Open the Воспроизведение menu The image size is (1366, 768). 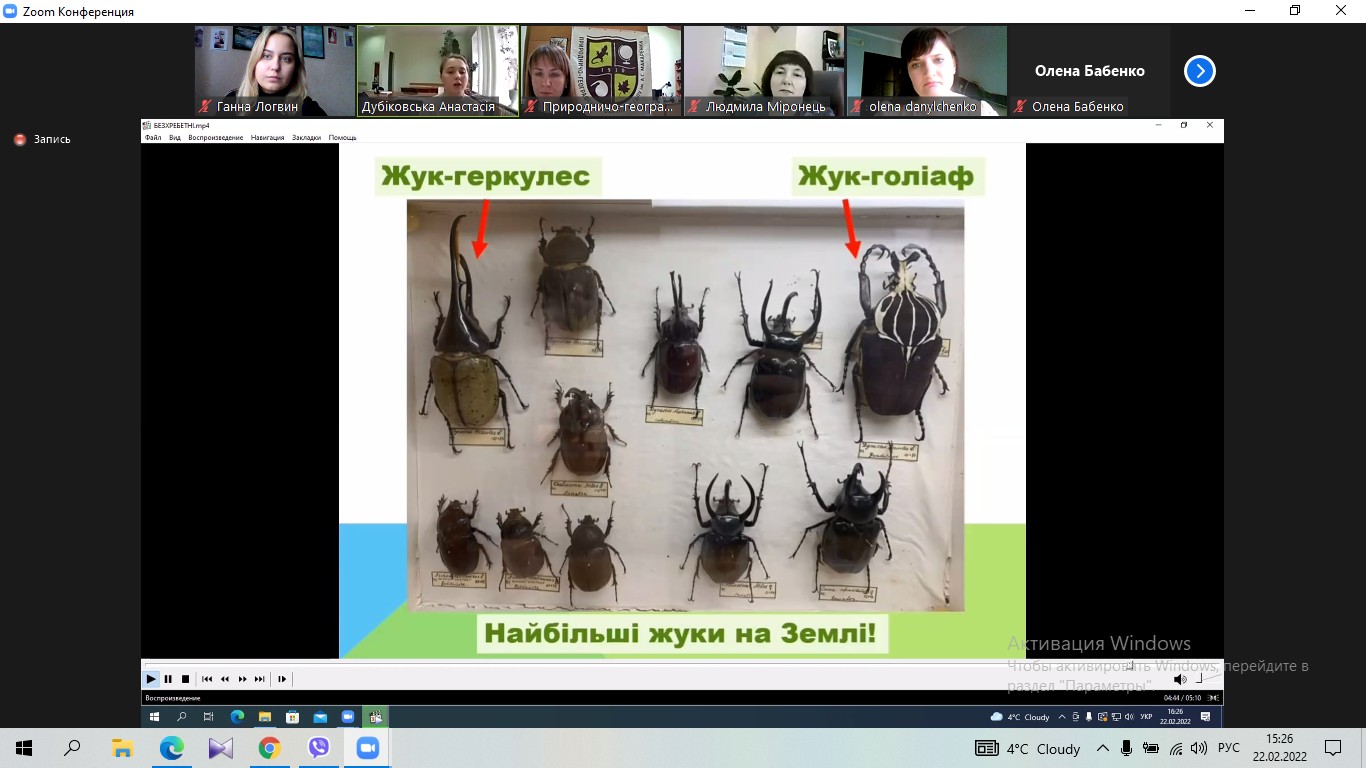tap(215, 137)
